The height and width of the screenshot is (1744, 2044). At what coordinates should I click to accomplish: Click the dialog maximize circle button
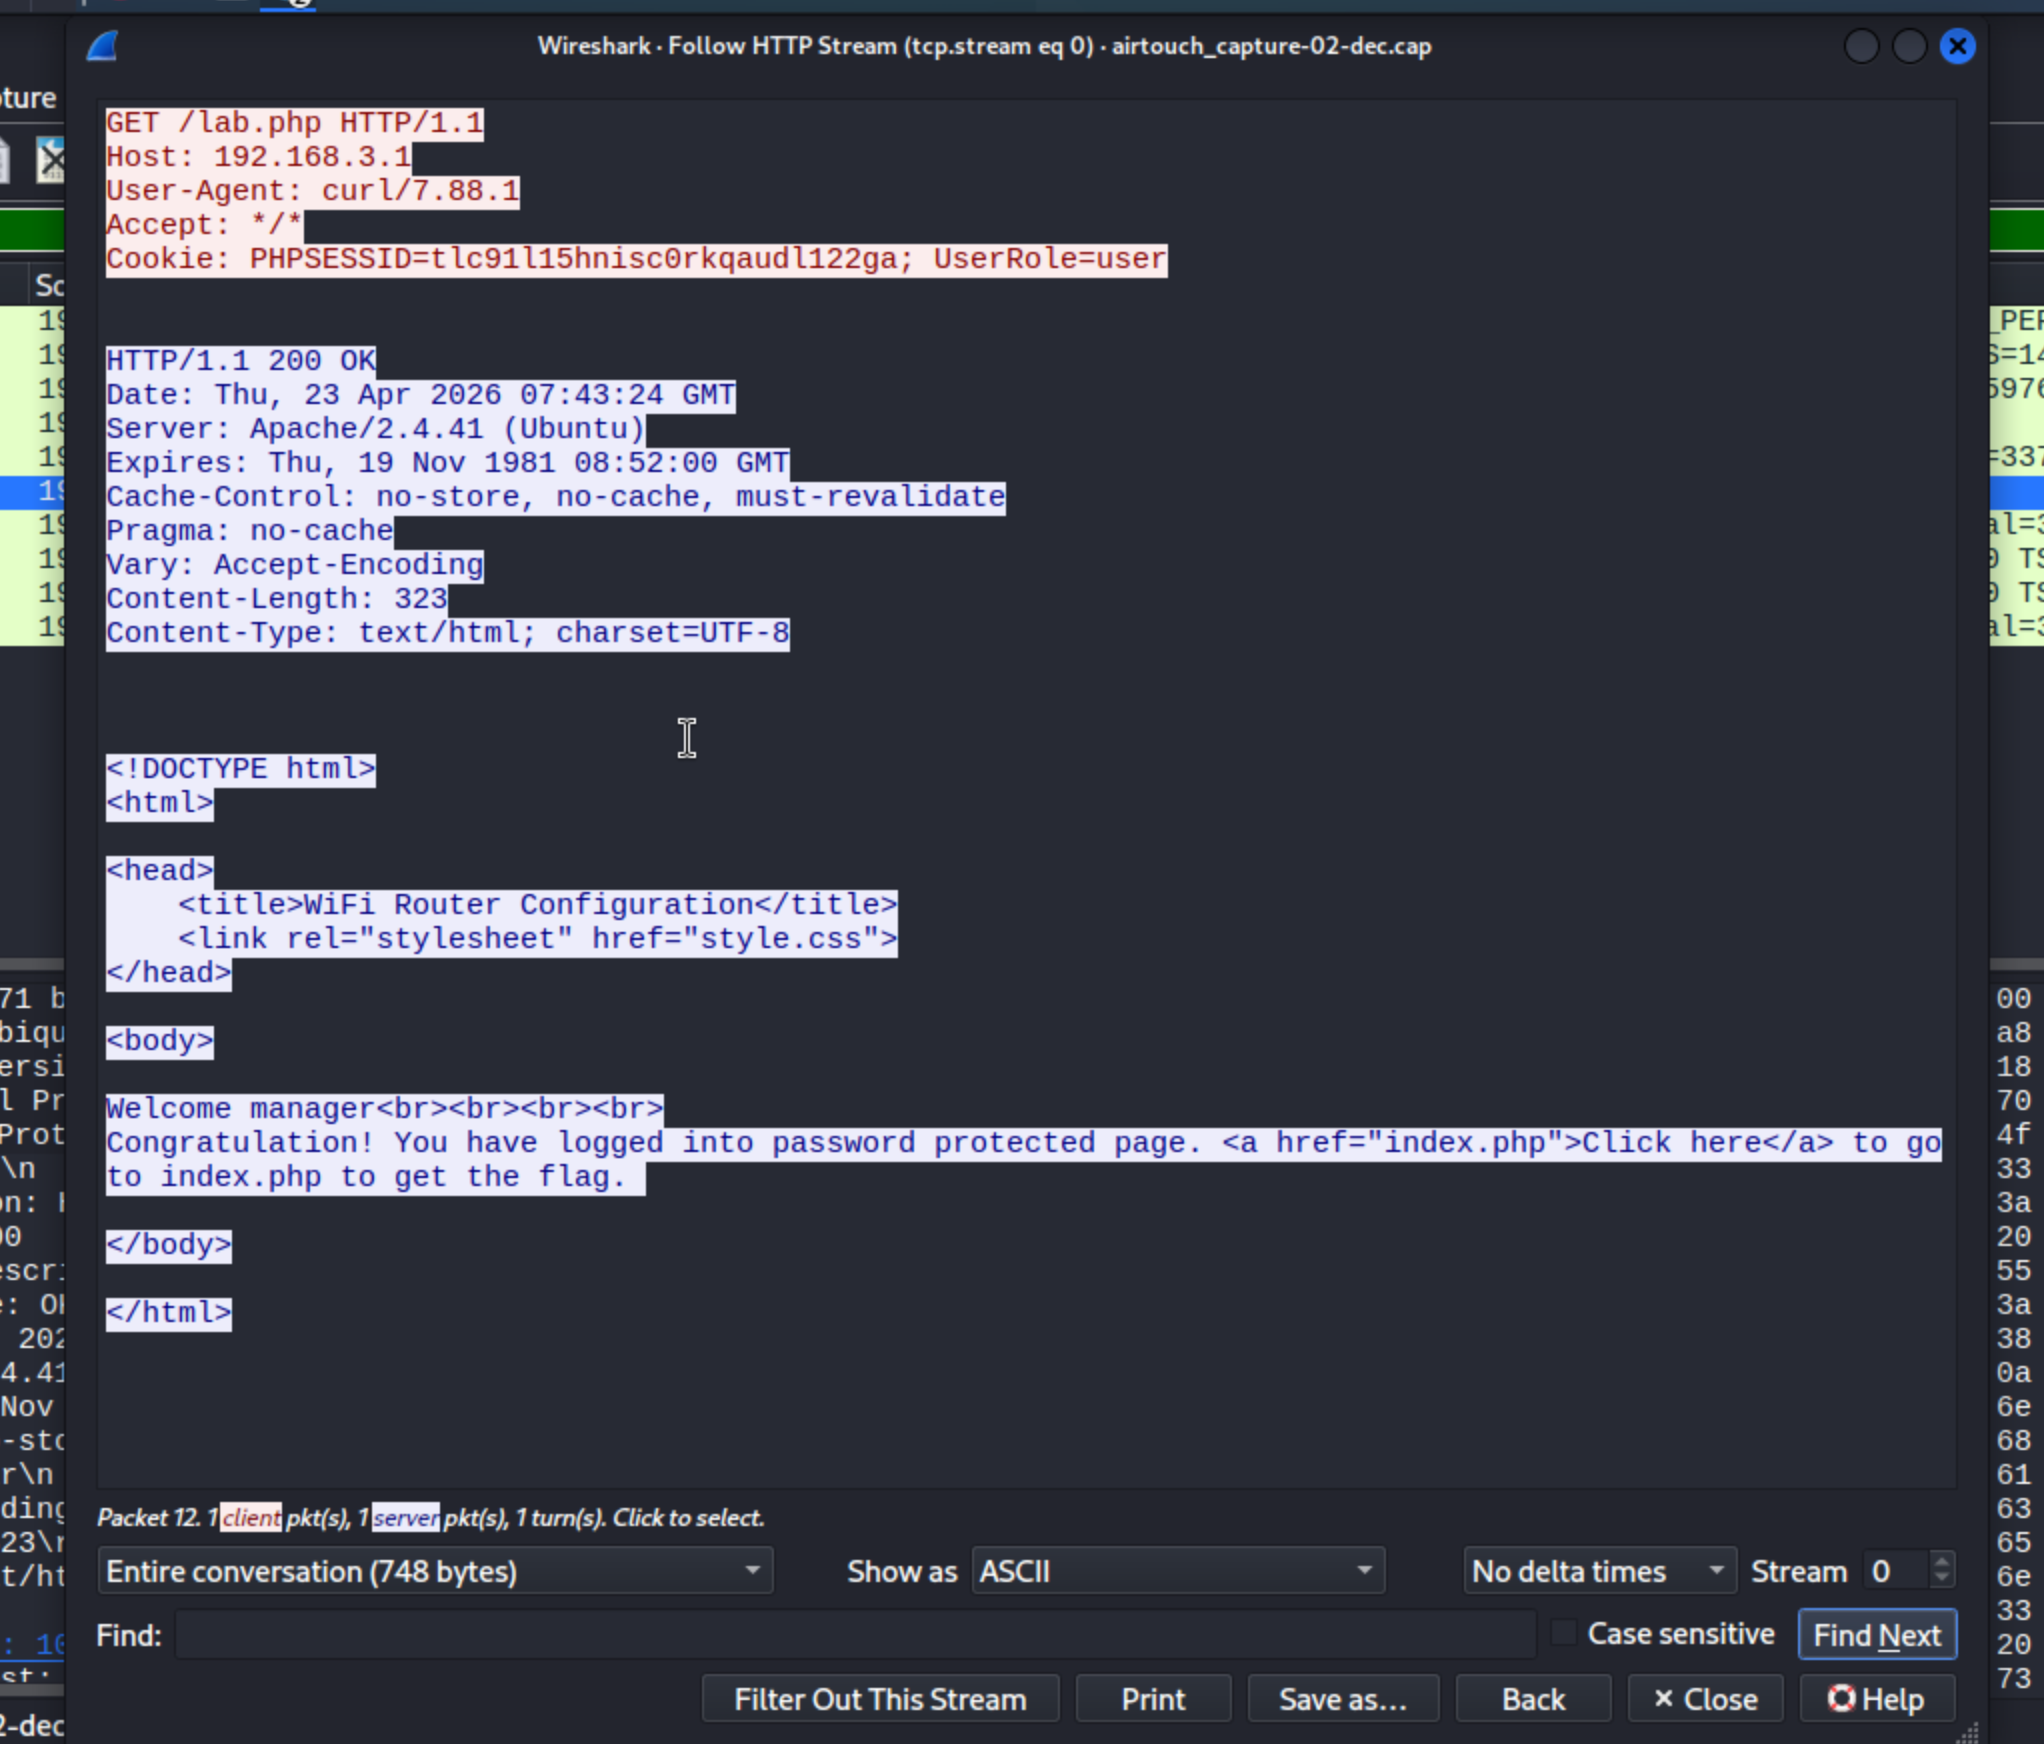(1909, 46)
